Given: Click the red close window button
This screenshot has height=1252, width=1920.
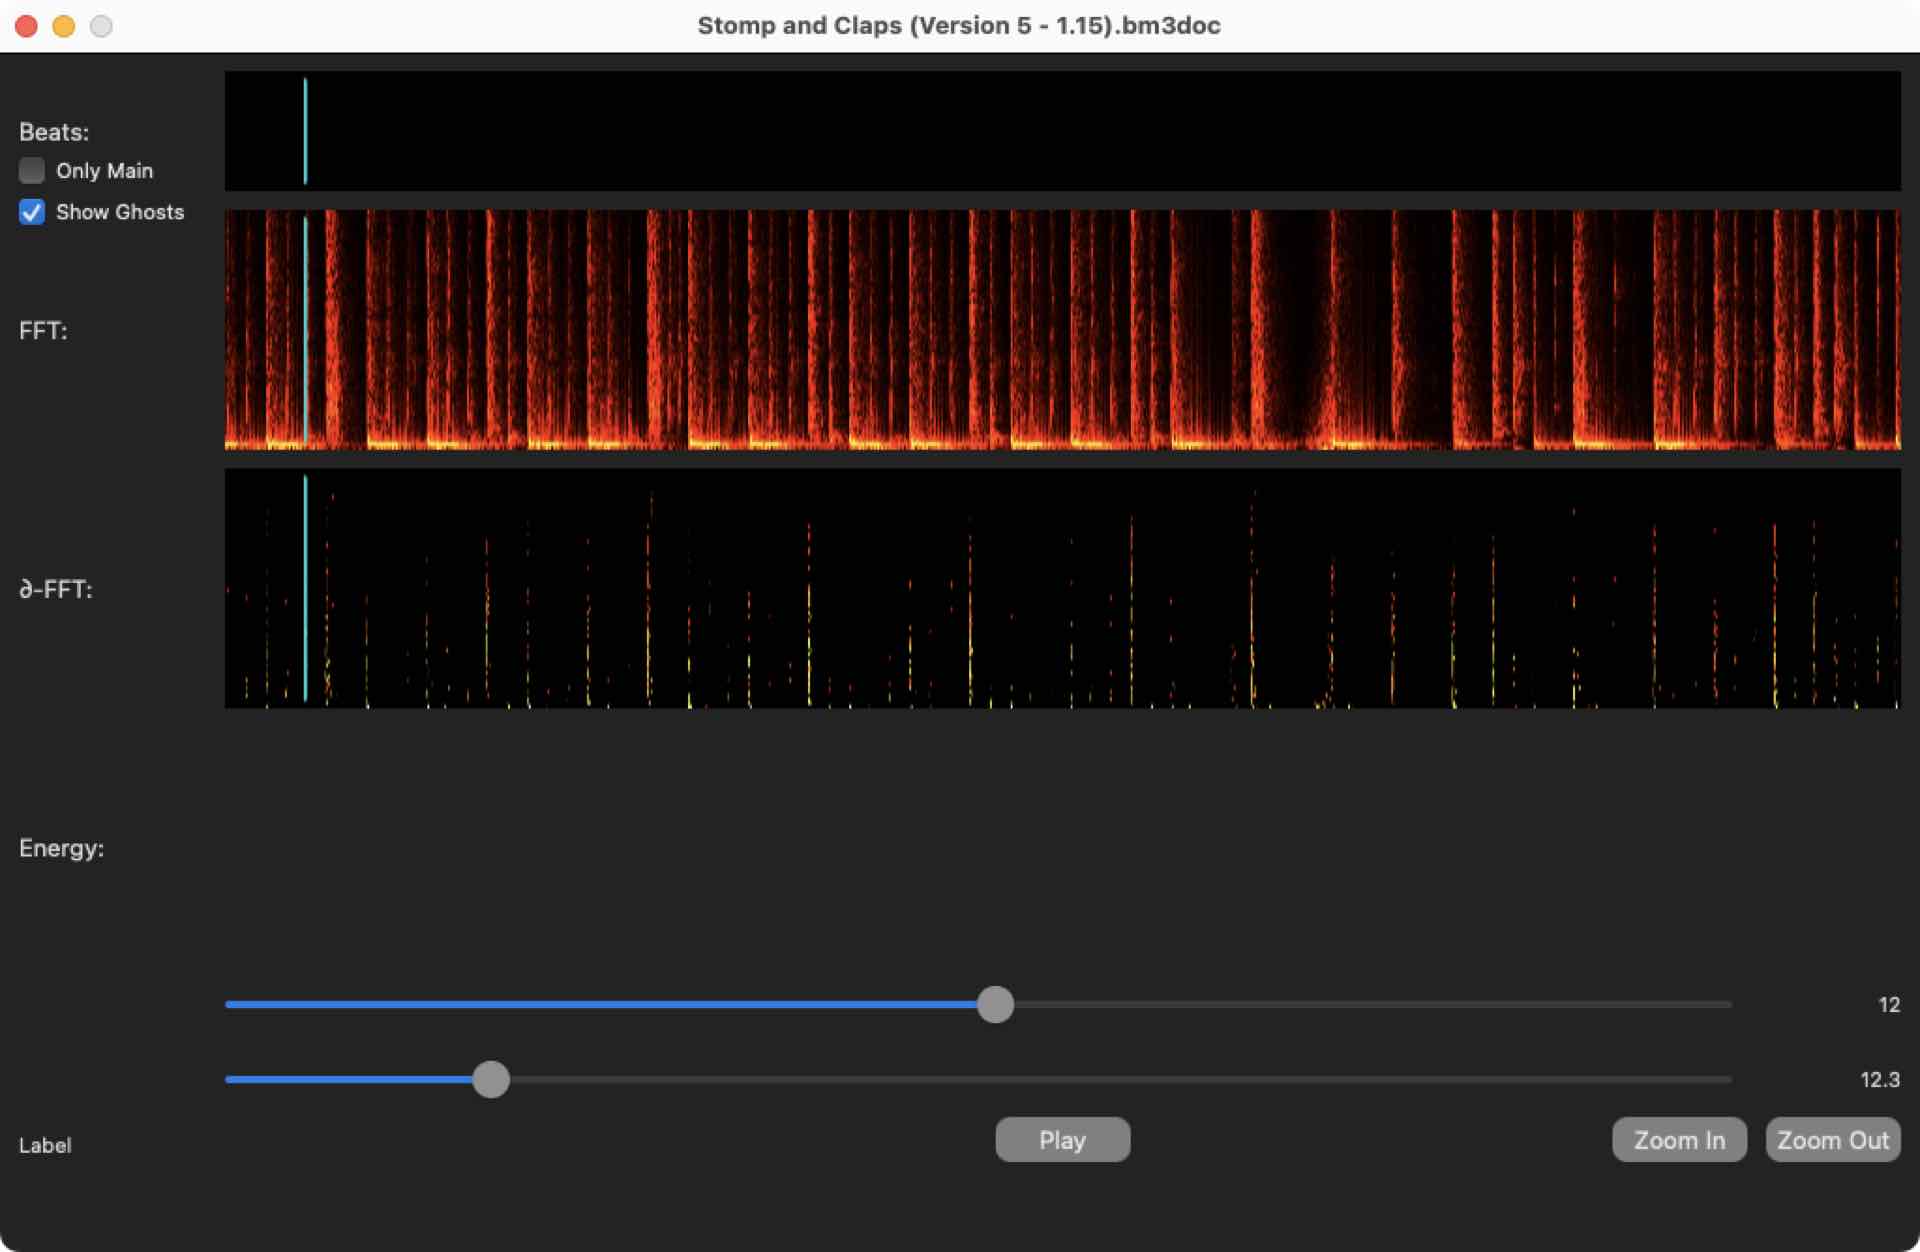Looking at the screenshot, I should (27, 26).
